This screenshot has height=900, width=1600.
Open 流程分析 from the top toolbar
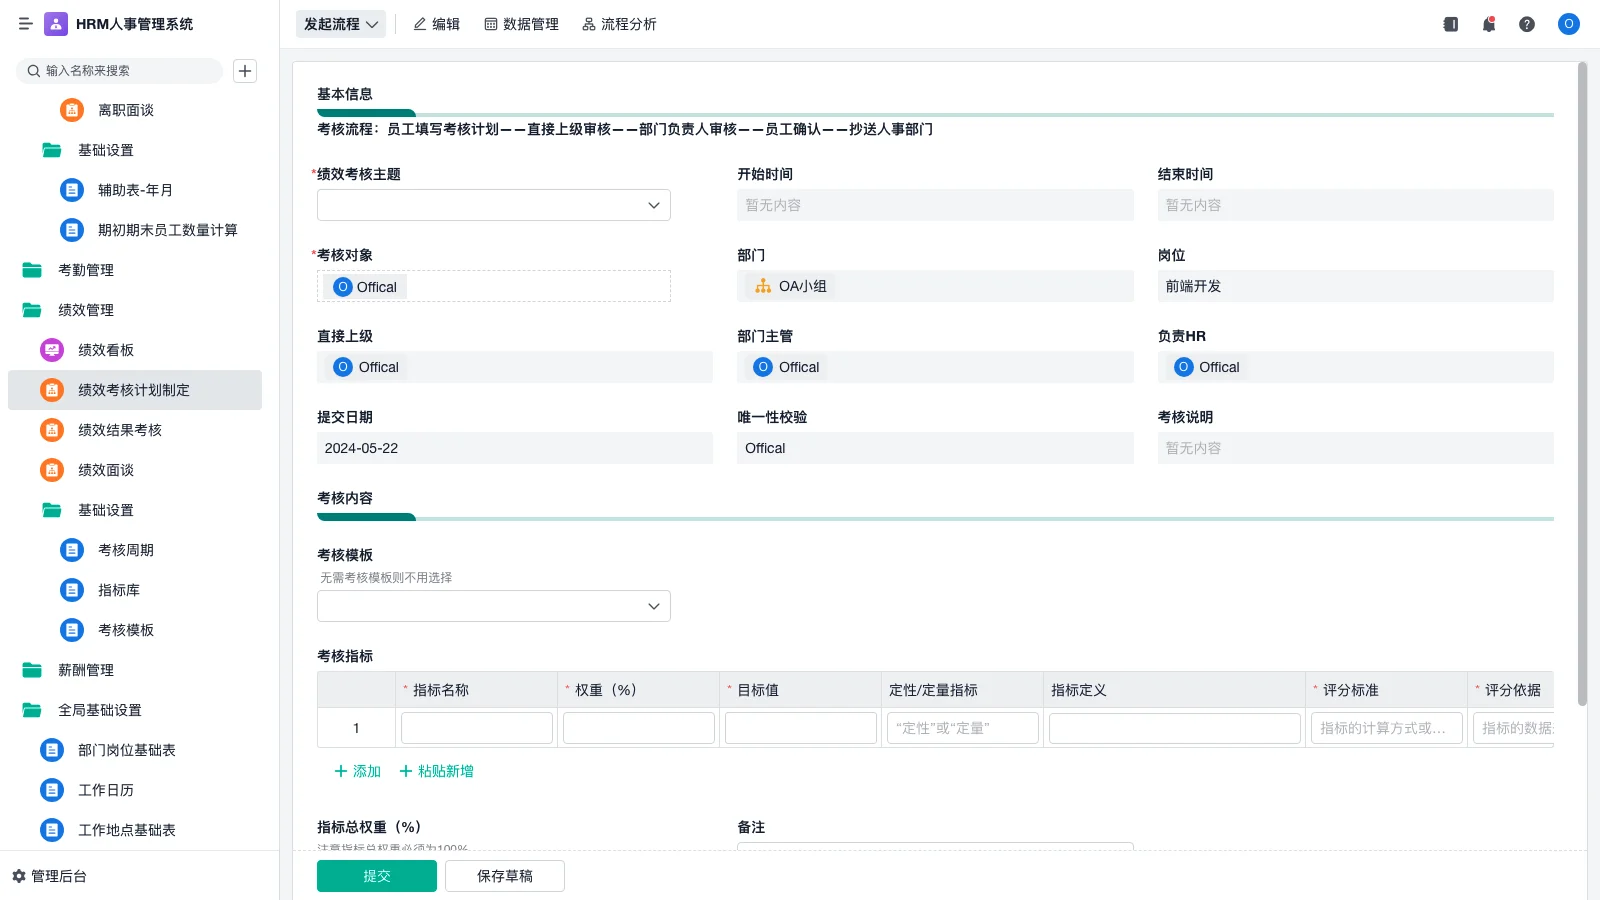(619, 24)
